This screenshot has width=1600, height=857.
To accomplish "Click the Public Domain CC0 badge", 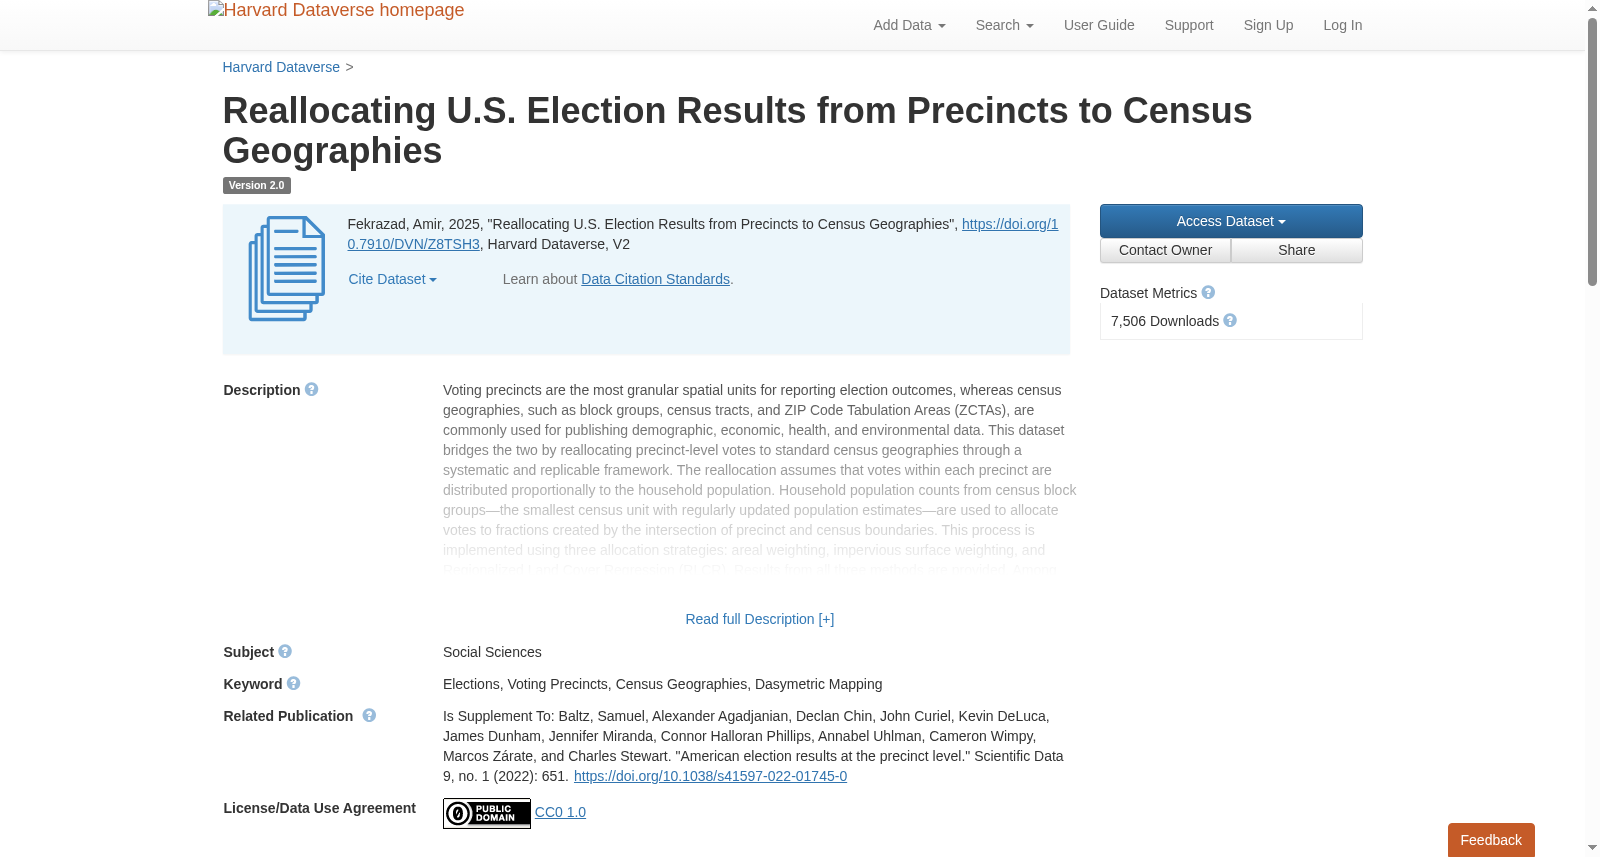I will click(x=487, y=813).
